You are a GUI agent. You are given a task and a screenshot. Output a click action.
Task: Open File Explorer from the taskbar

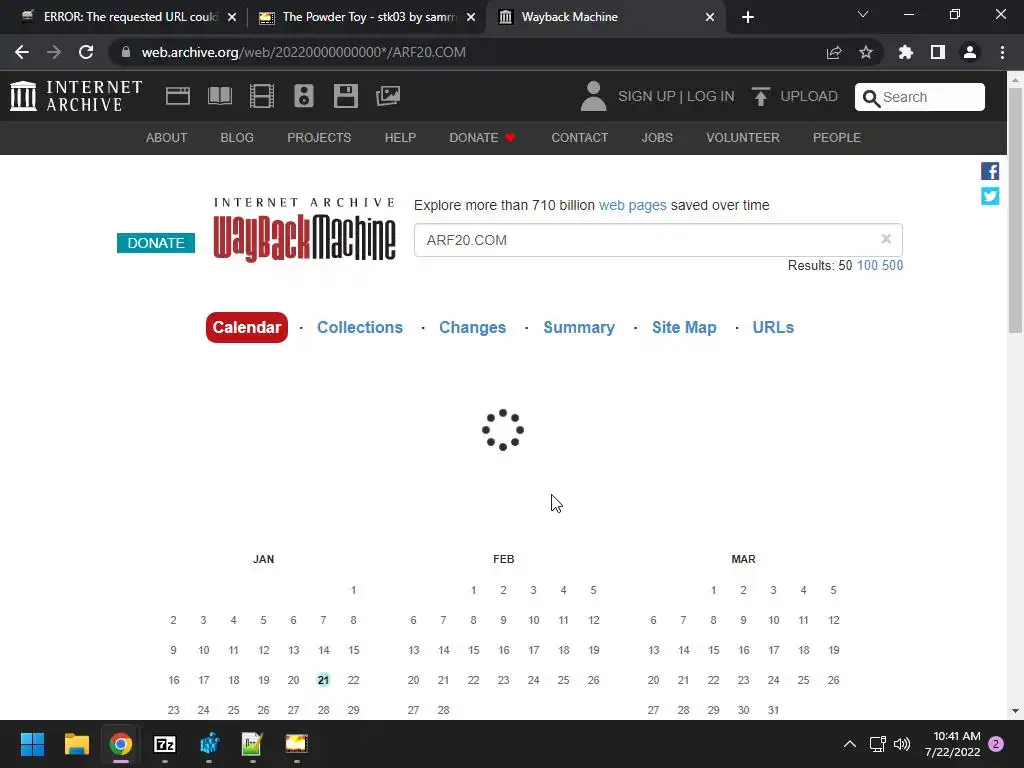point(76,744)
